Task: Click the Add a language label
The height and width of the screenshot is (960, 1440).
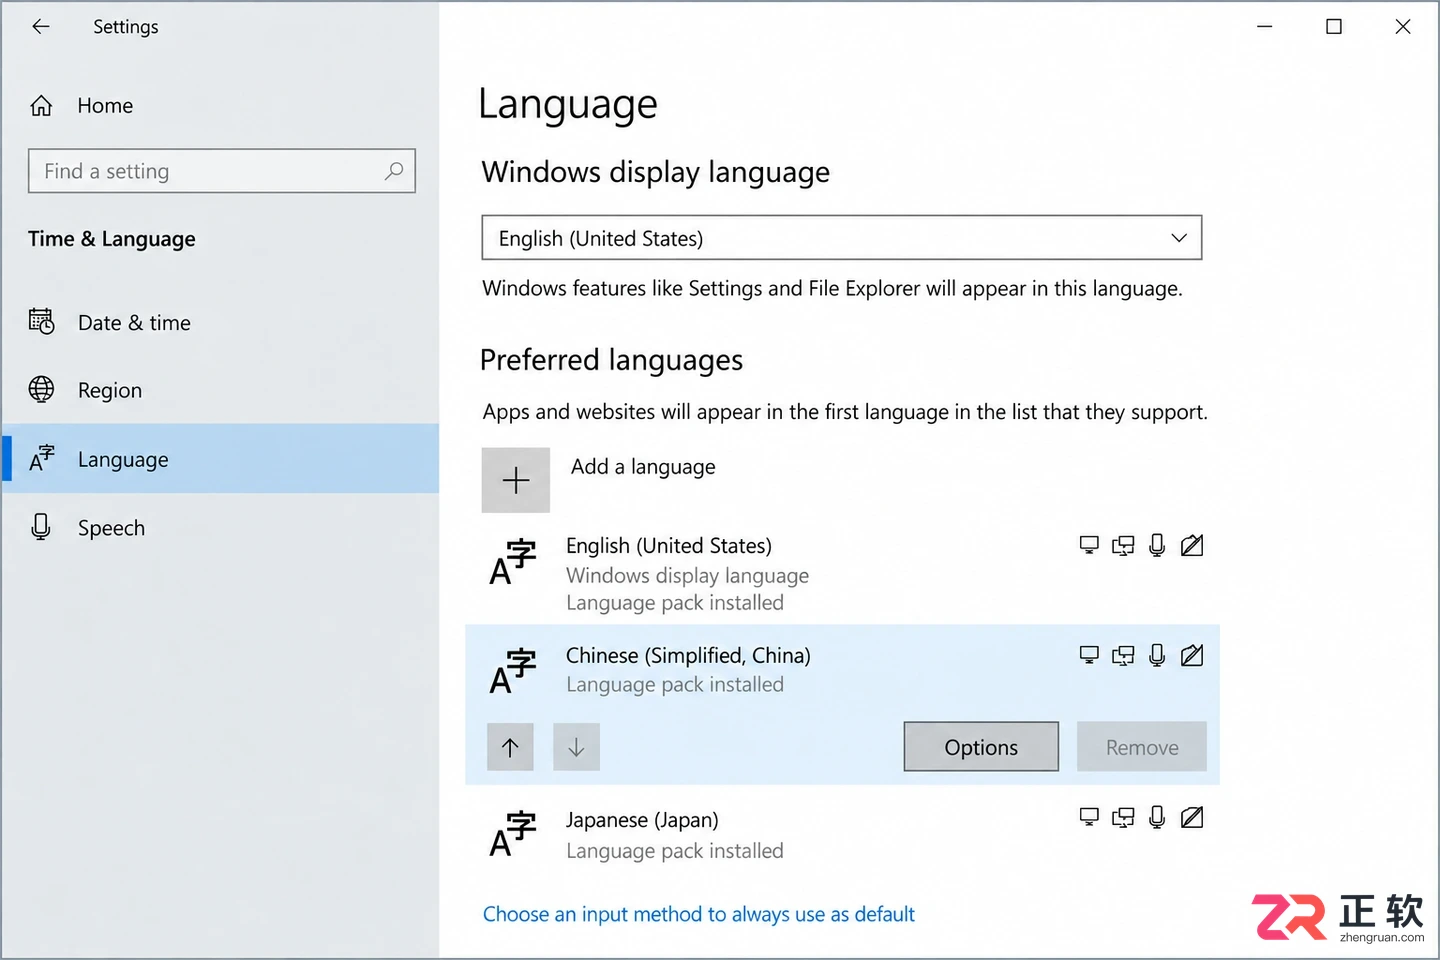Action: click(643, 467)
